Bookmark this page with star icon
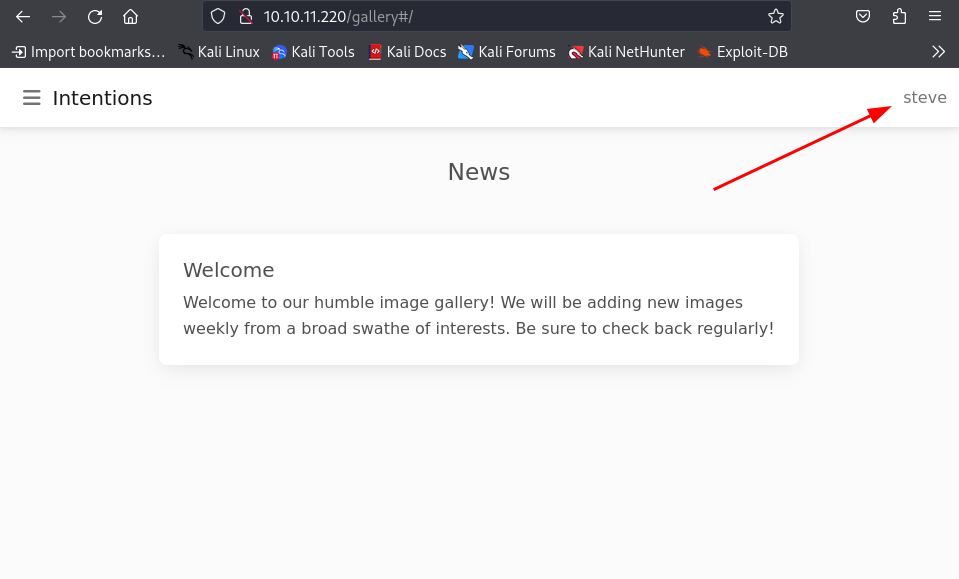959x579 pixels. pyautogui.click(x=775, y=16)
